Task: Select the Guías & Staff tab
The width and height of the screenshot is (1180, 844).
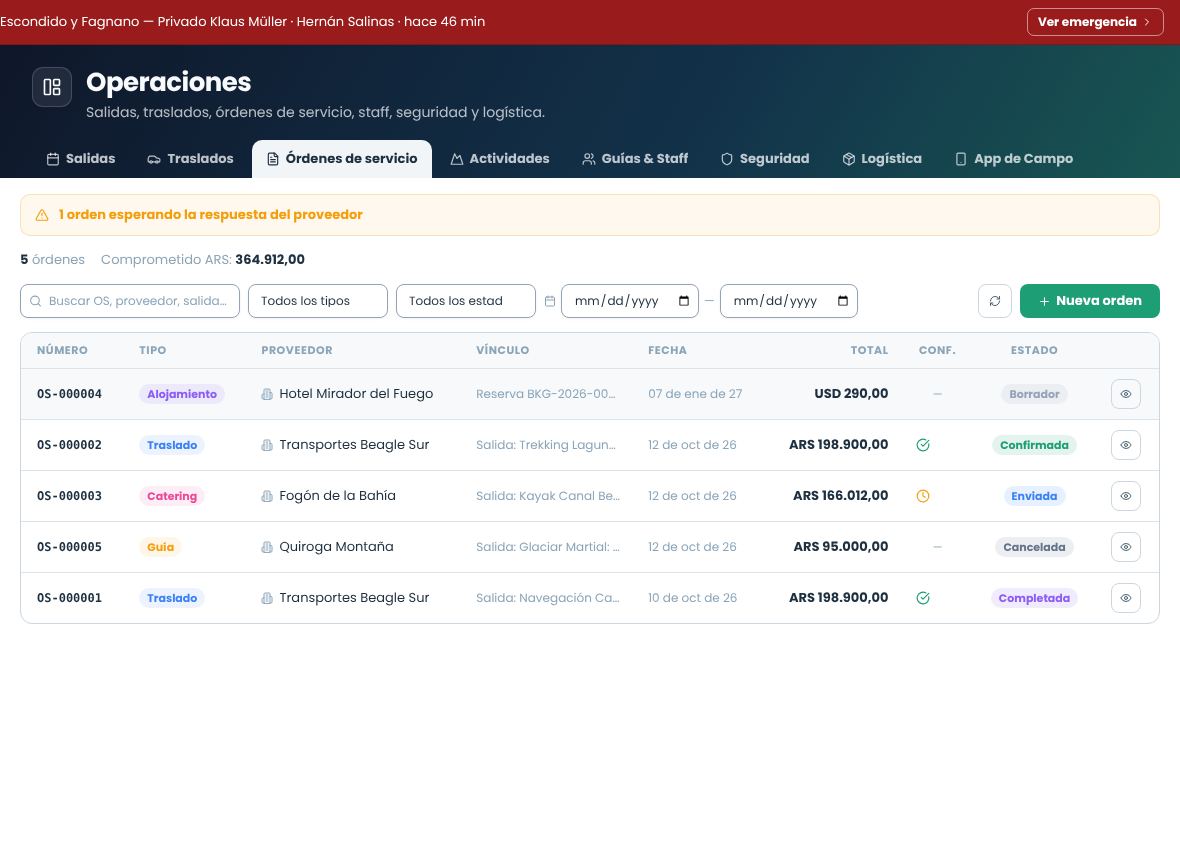Action: (x=635, y=159)
